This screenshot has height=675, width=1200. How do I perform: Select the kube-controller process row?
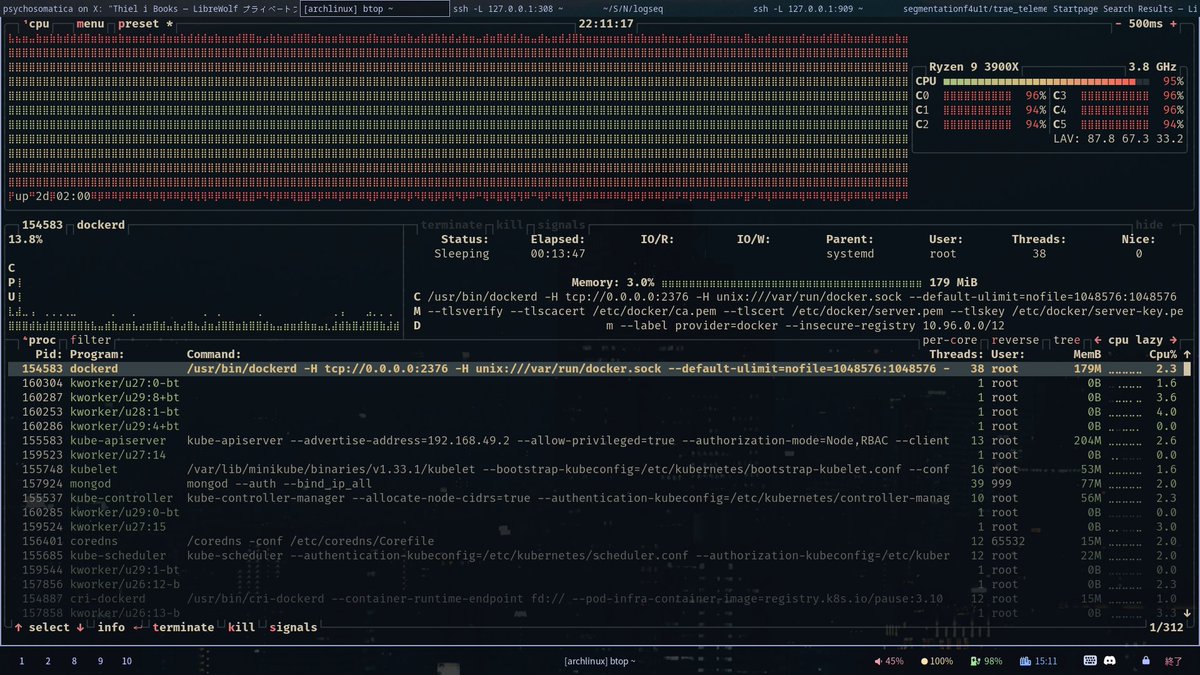594,498
